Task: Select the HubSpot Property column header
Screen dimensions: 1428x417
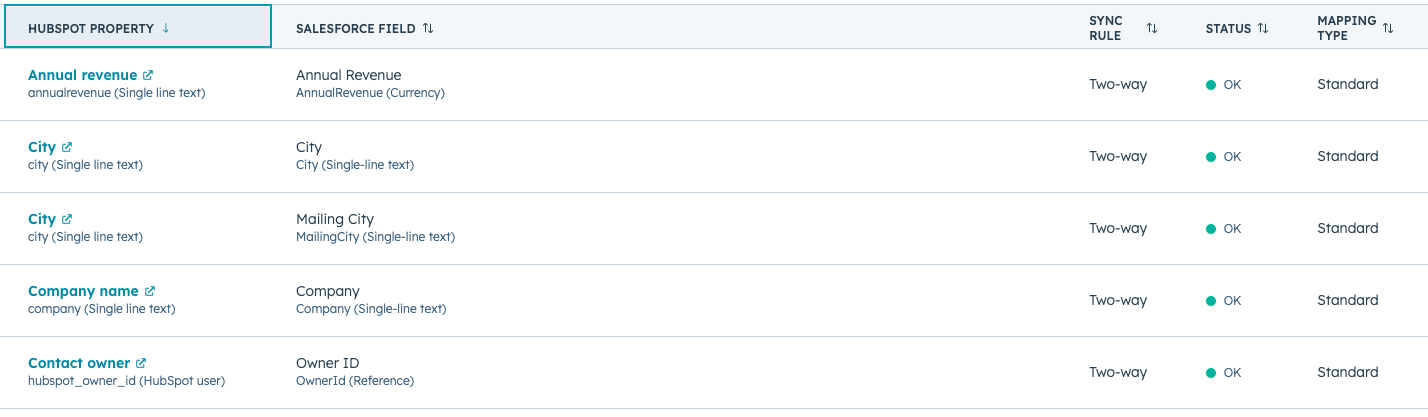Action: coord(91,28)
